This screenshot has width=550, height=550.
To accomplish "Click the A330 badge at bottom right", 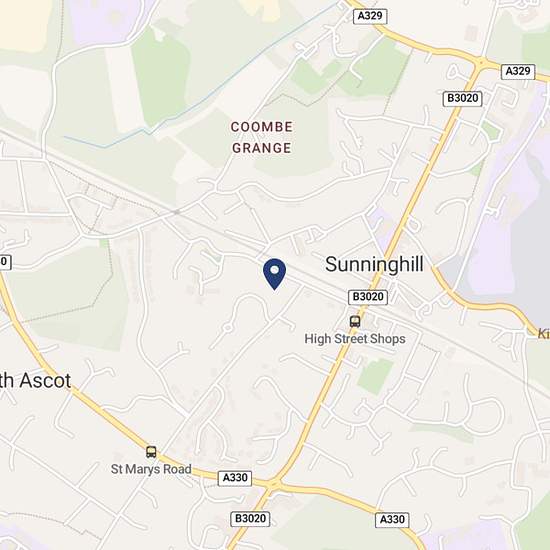I will tap(392, 519).
